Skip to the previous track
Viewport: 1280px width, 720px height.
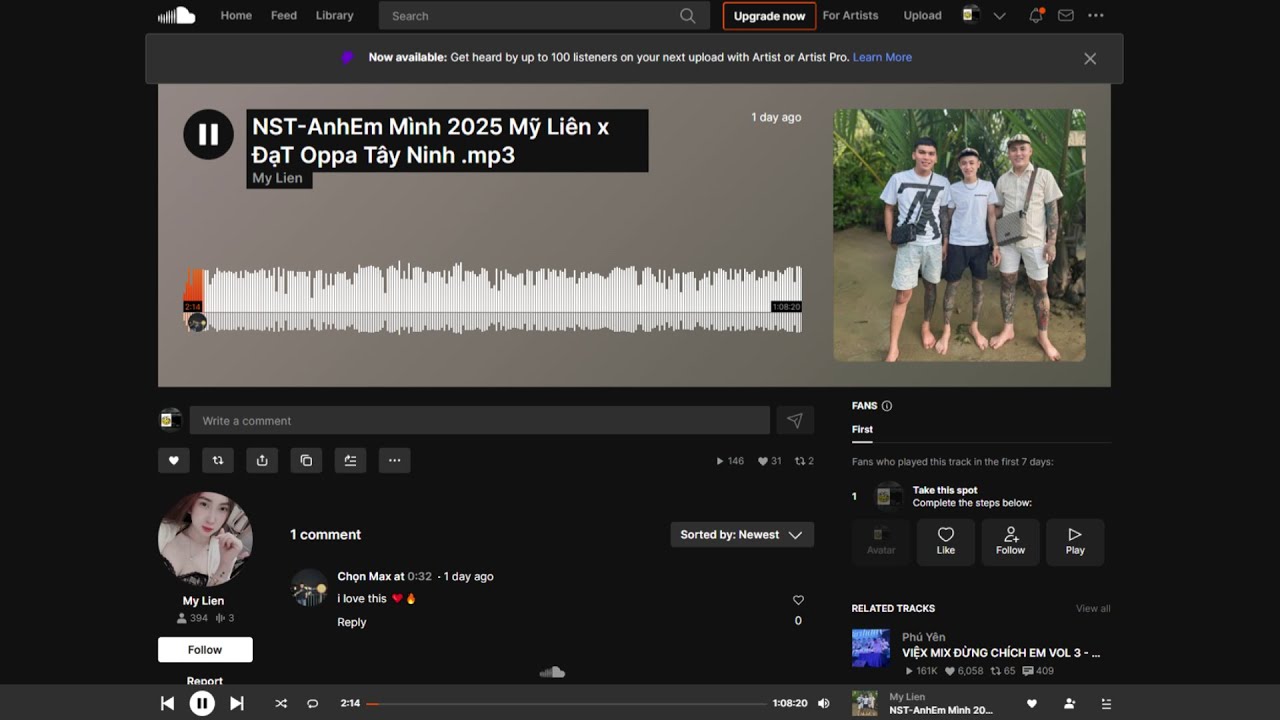167,703
